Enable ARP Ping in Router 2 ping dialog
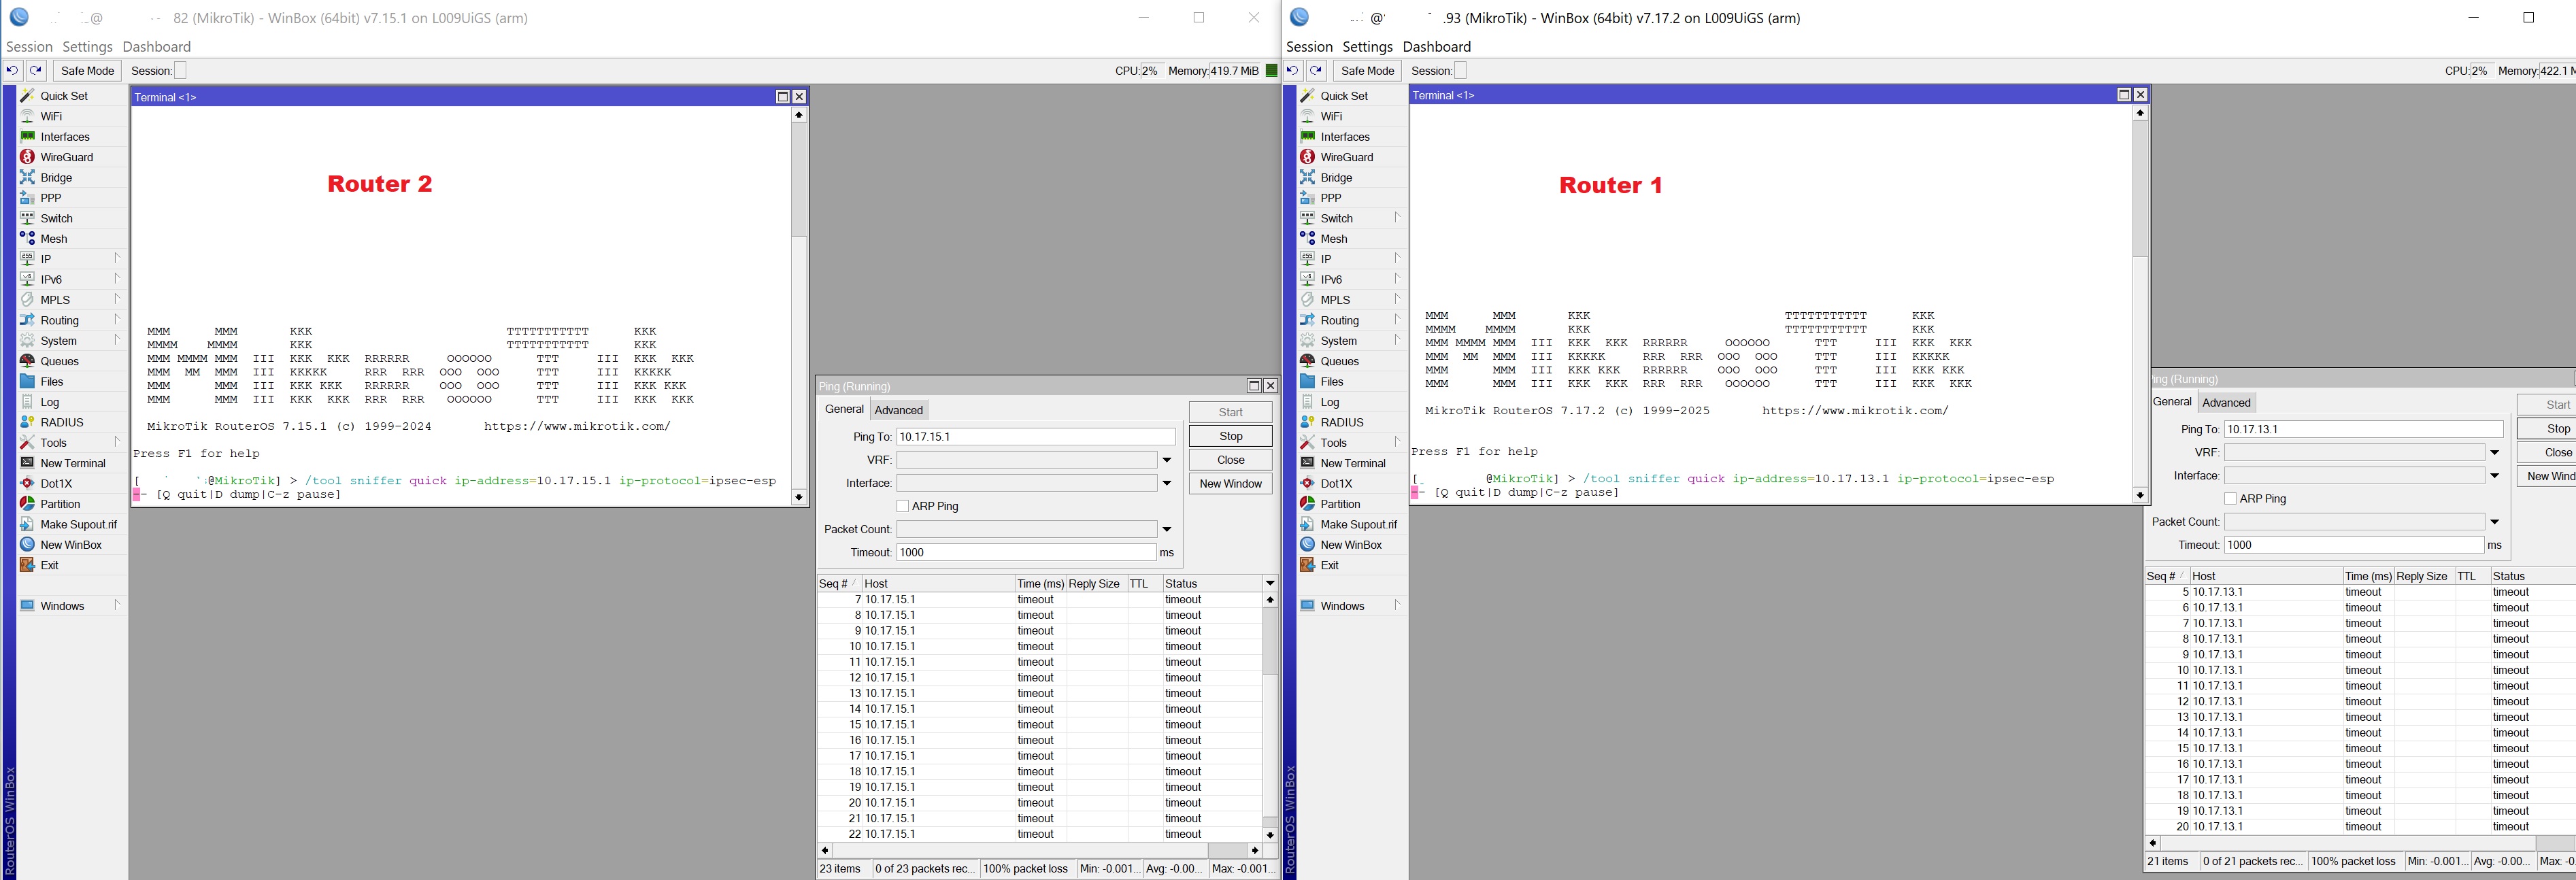The height and width of the screenshot is (880, 2576). point(903,506)
